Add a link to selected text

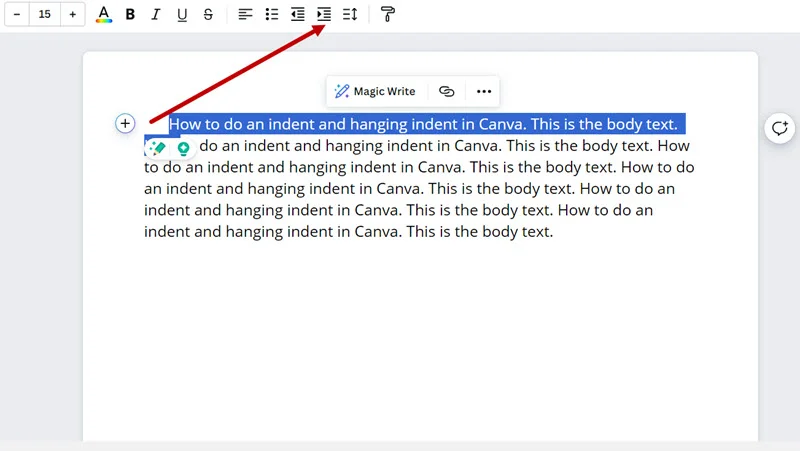446,91
